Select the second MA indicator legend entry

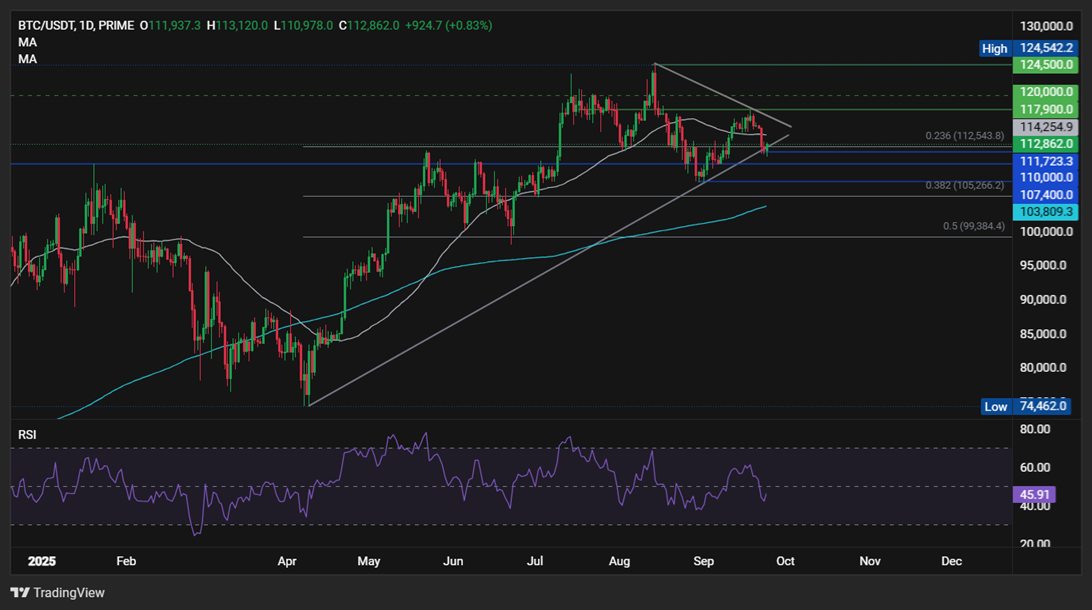click(x=27, y=59)
